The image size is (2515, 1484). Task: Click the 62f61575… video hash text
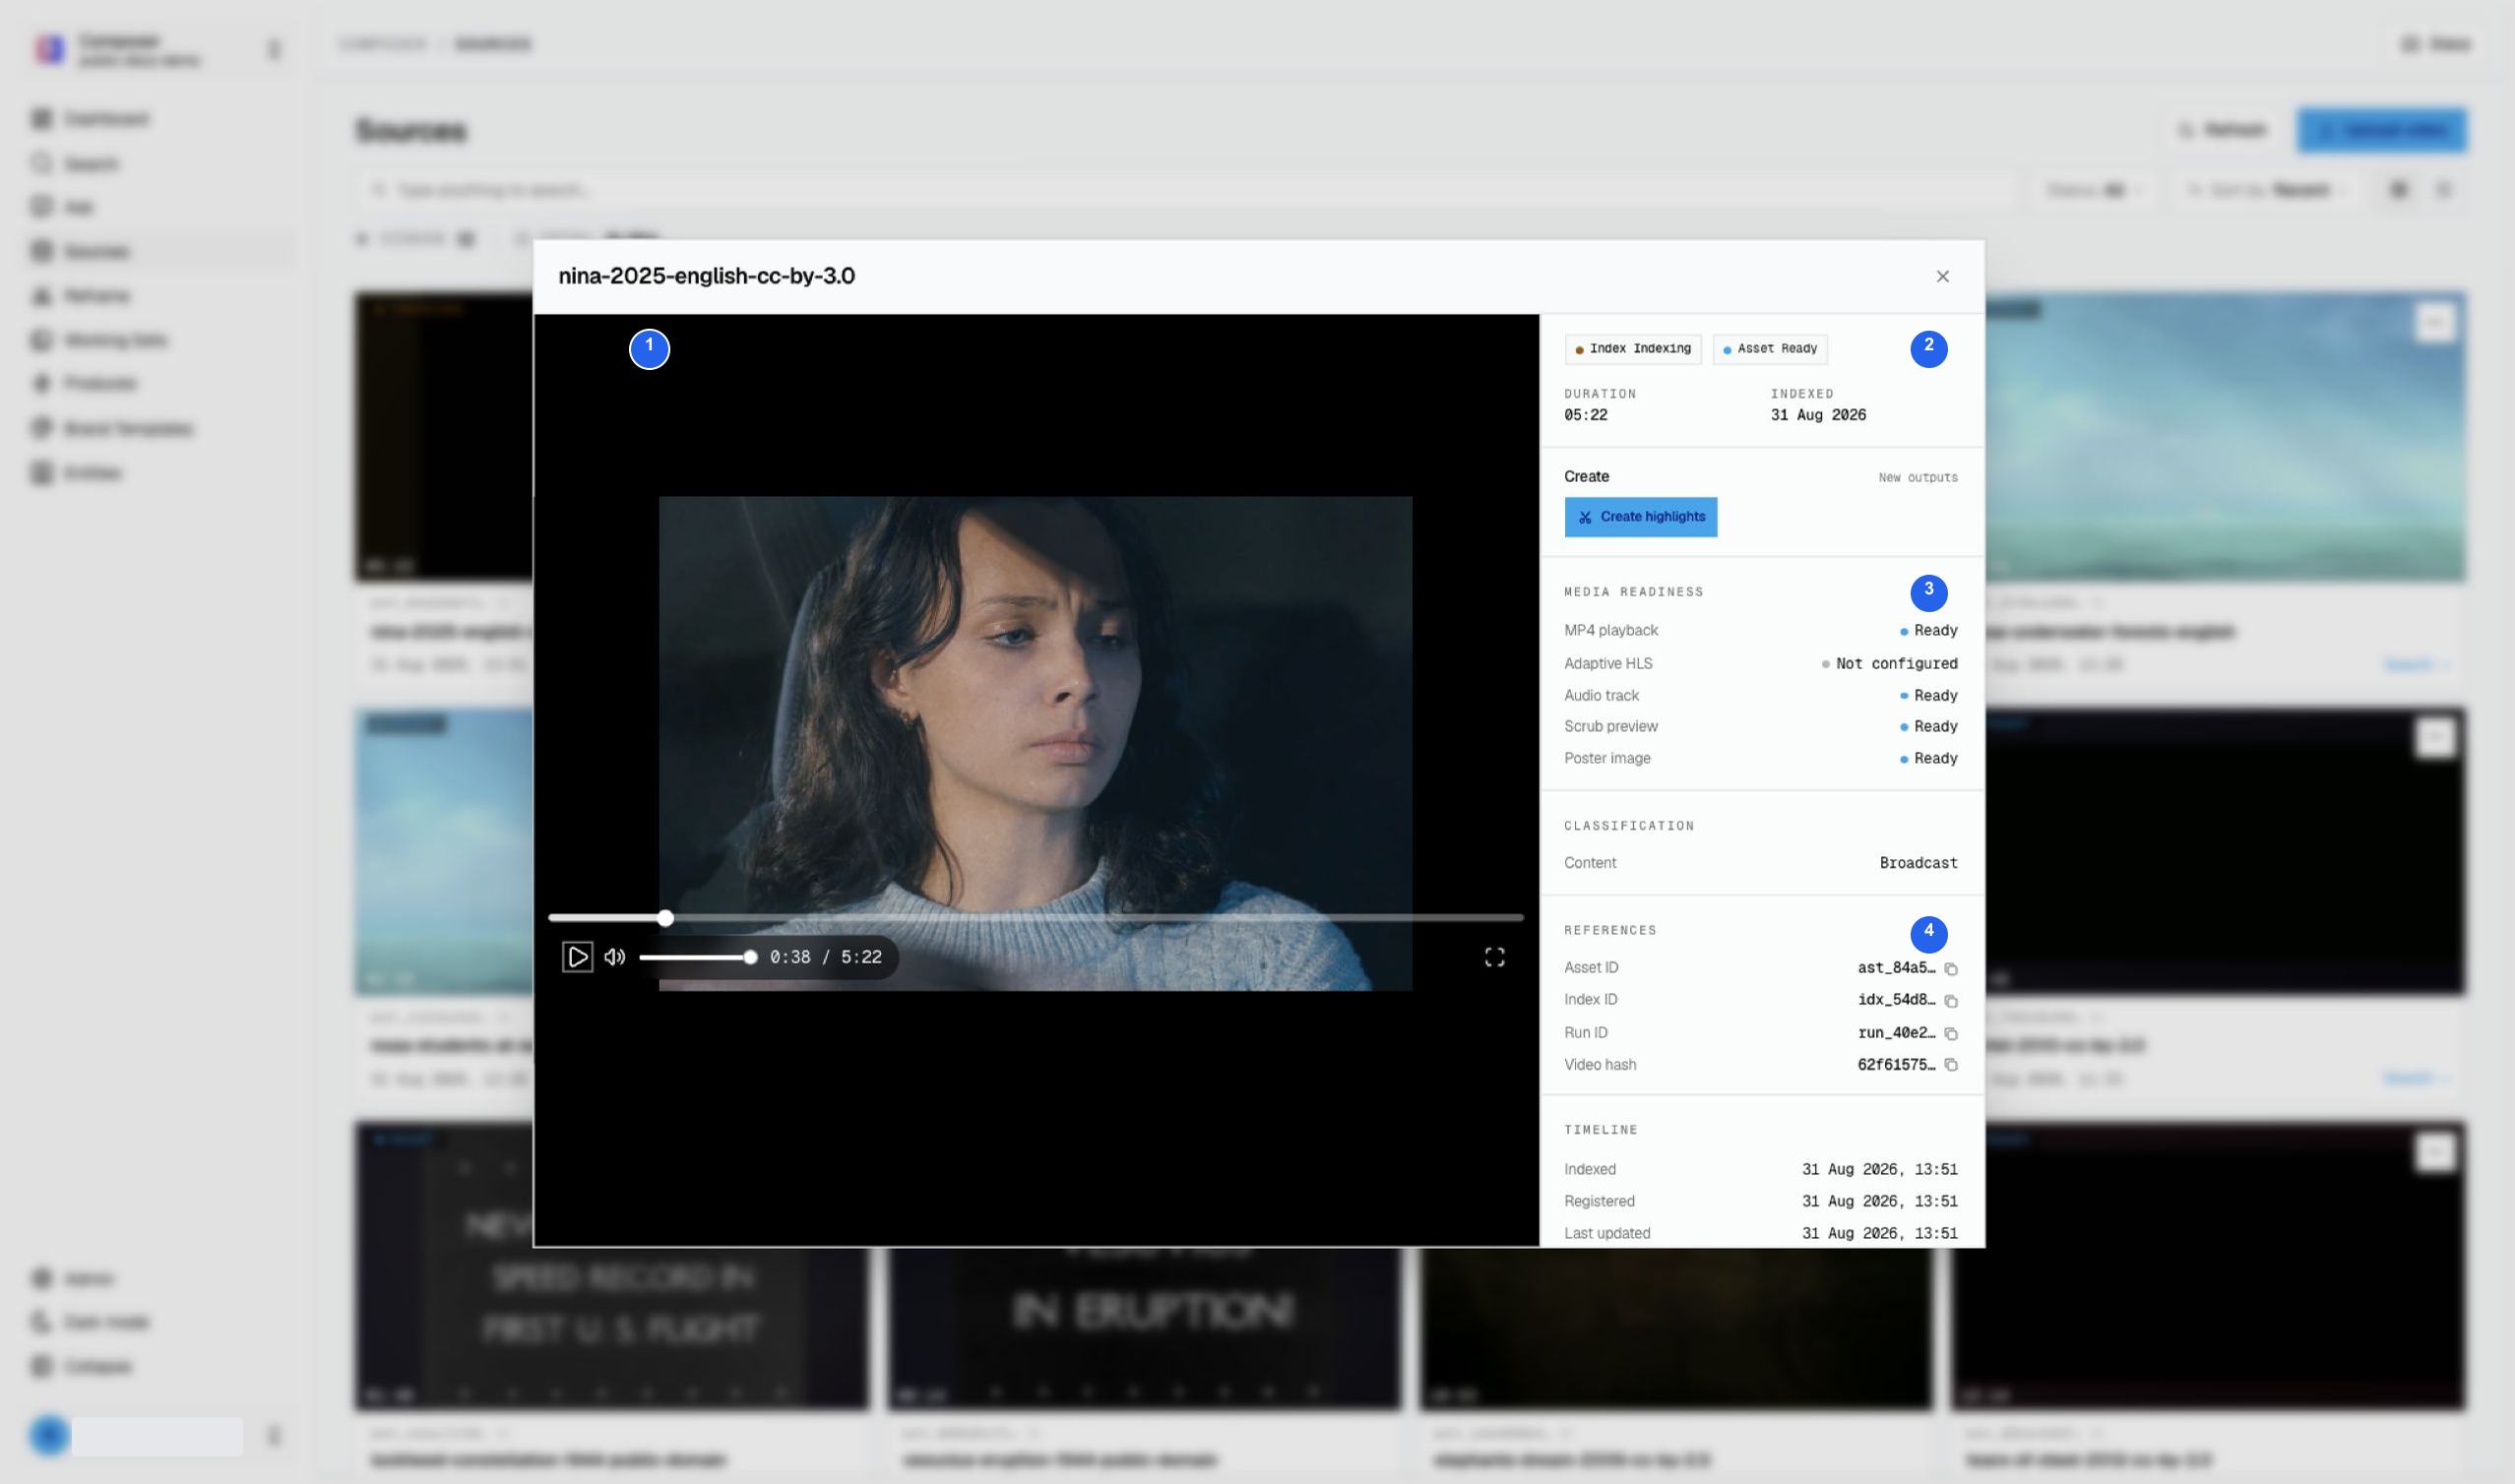pyautogui.click(x=1896, y=1064)
